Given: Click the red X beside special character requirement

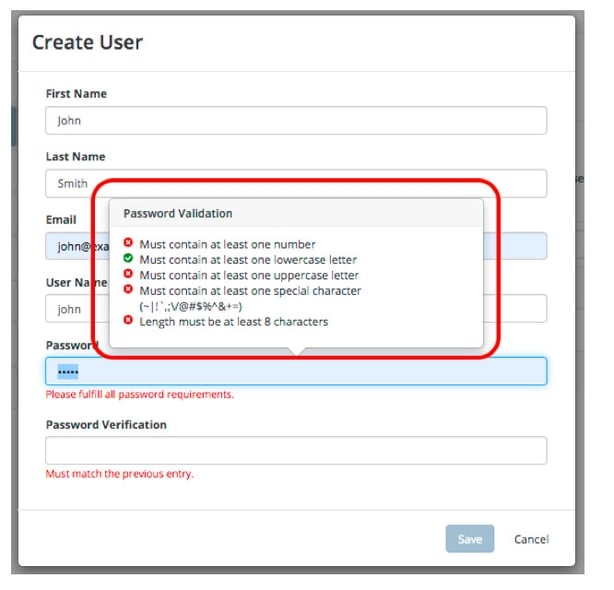Looking at the screenshot, I should point(128,290).
